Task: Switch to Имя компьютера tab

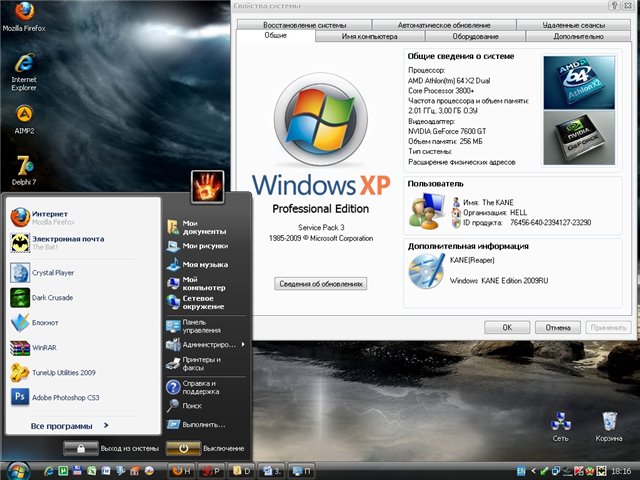Action: [369, 36]
